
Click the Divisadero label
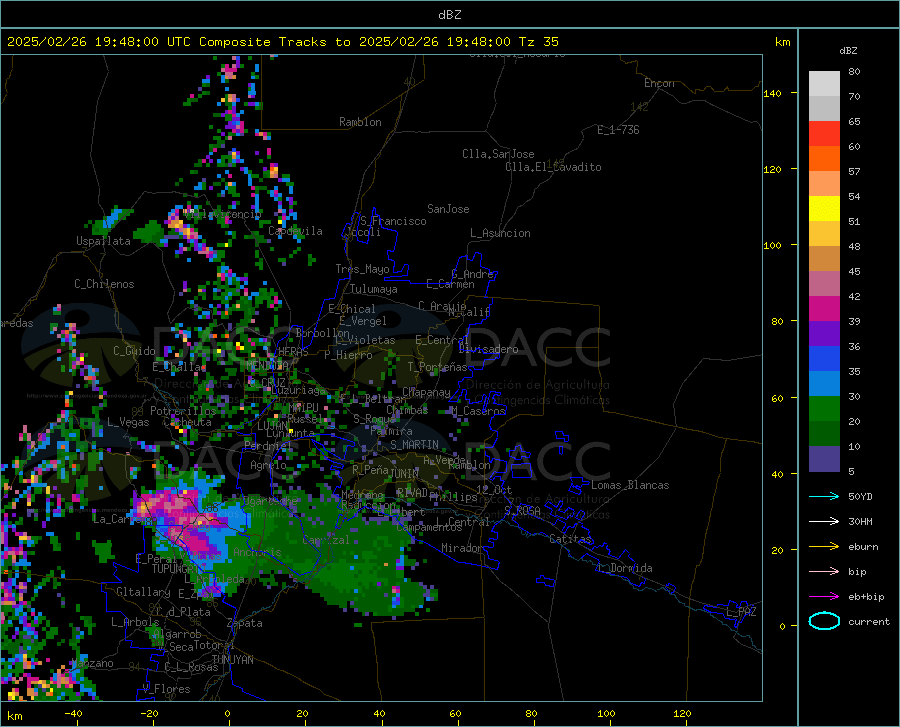click(488, 349)
